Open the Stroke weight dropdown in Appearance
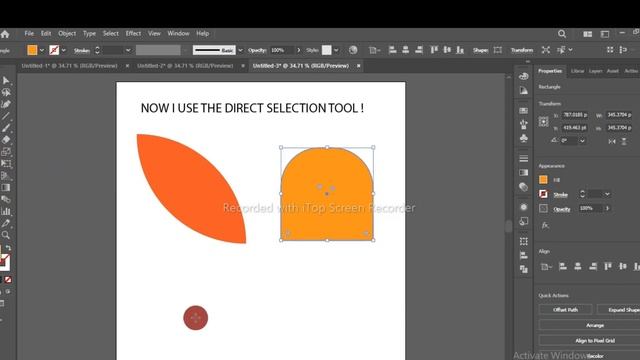The height and width of the screenshot is (360, 640). tap(607, 194)
